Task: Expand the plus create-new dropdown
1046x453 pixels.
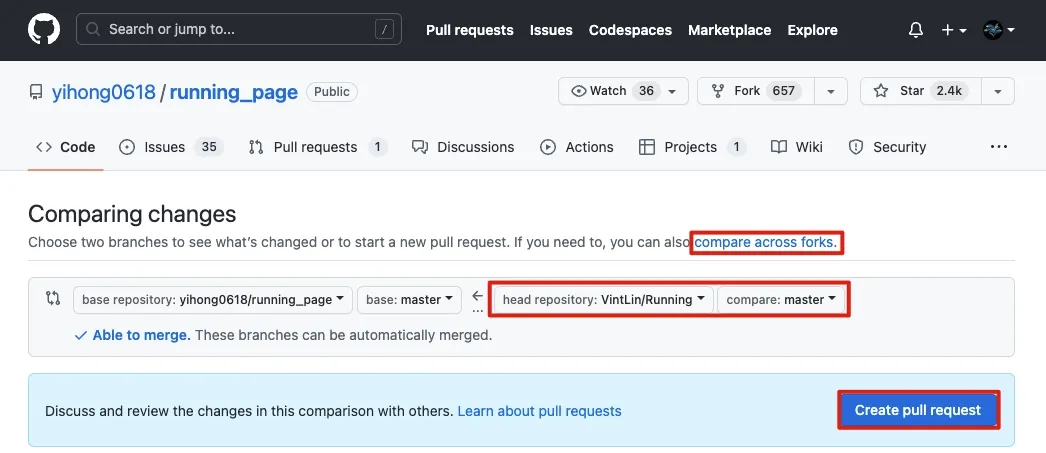Action: (954, 30)
